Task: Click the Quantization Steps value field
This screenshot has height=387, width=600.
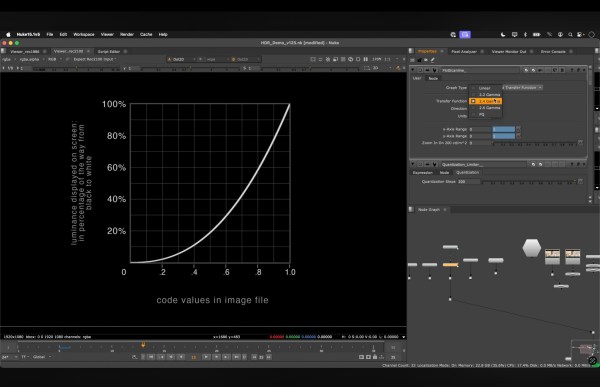Action: click(x=468, y=181)
